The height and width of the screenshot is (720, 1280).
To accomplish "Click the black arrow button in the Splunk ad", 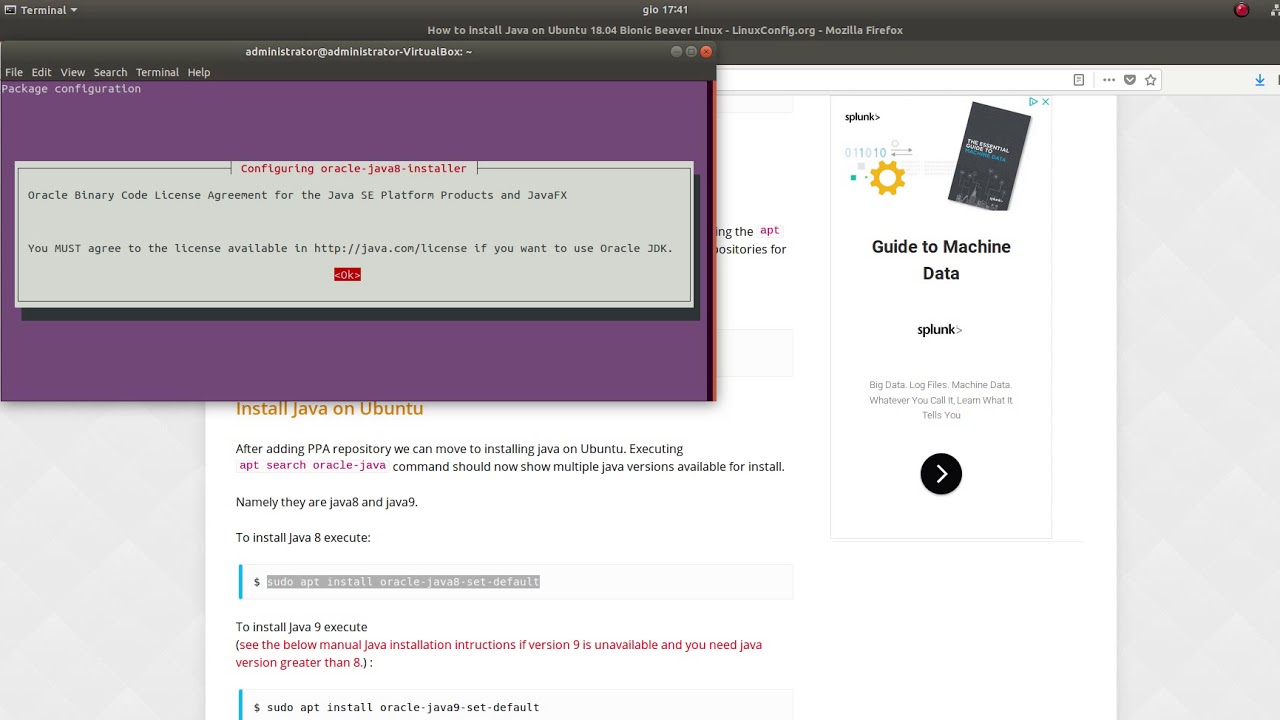I will click(941, 474).
